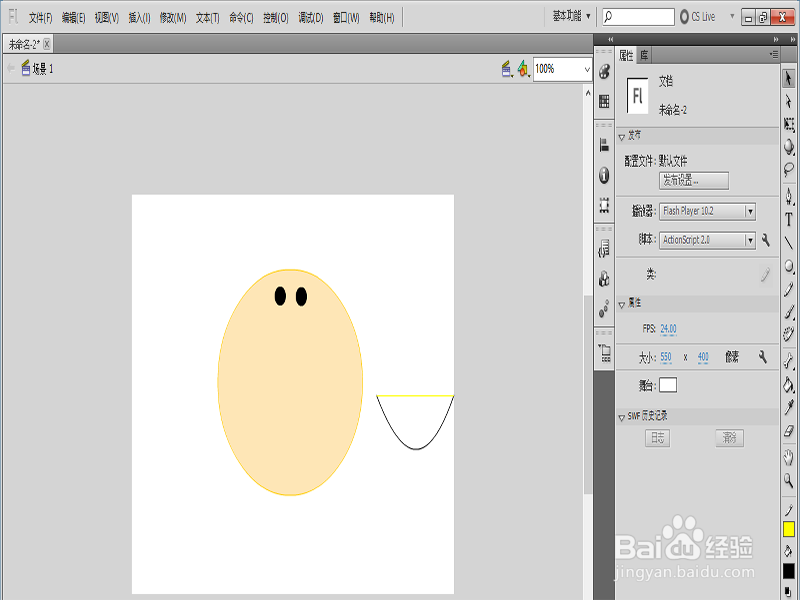Select the Lasso tool
Screen dimensions: 800x600
[x=789, y=170]
